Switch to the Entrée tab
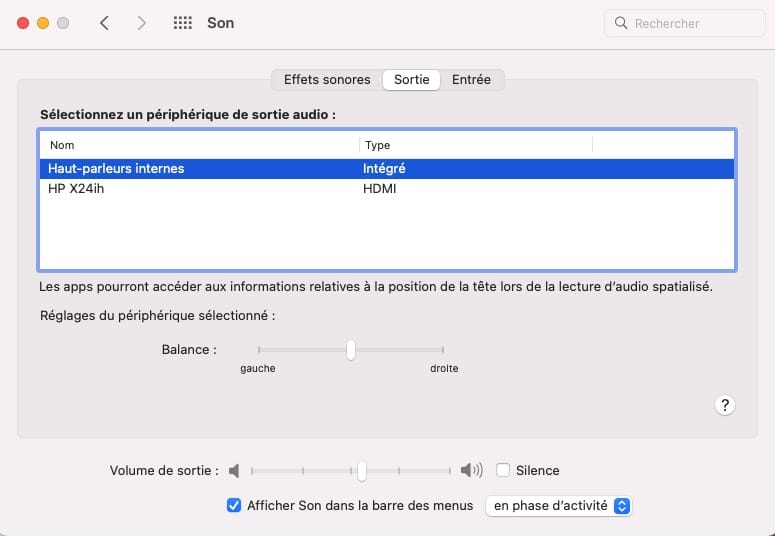This screenshot has height=536, width=775. (x=472, y=80)
